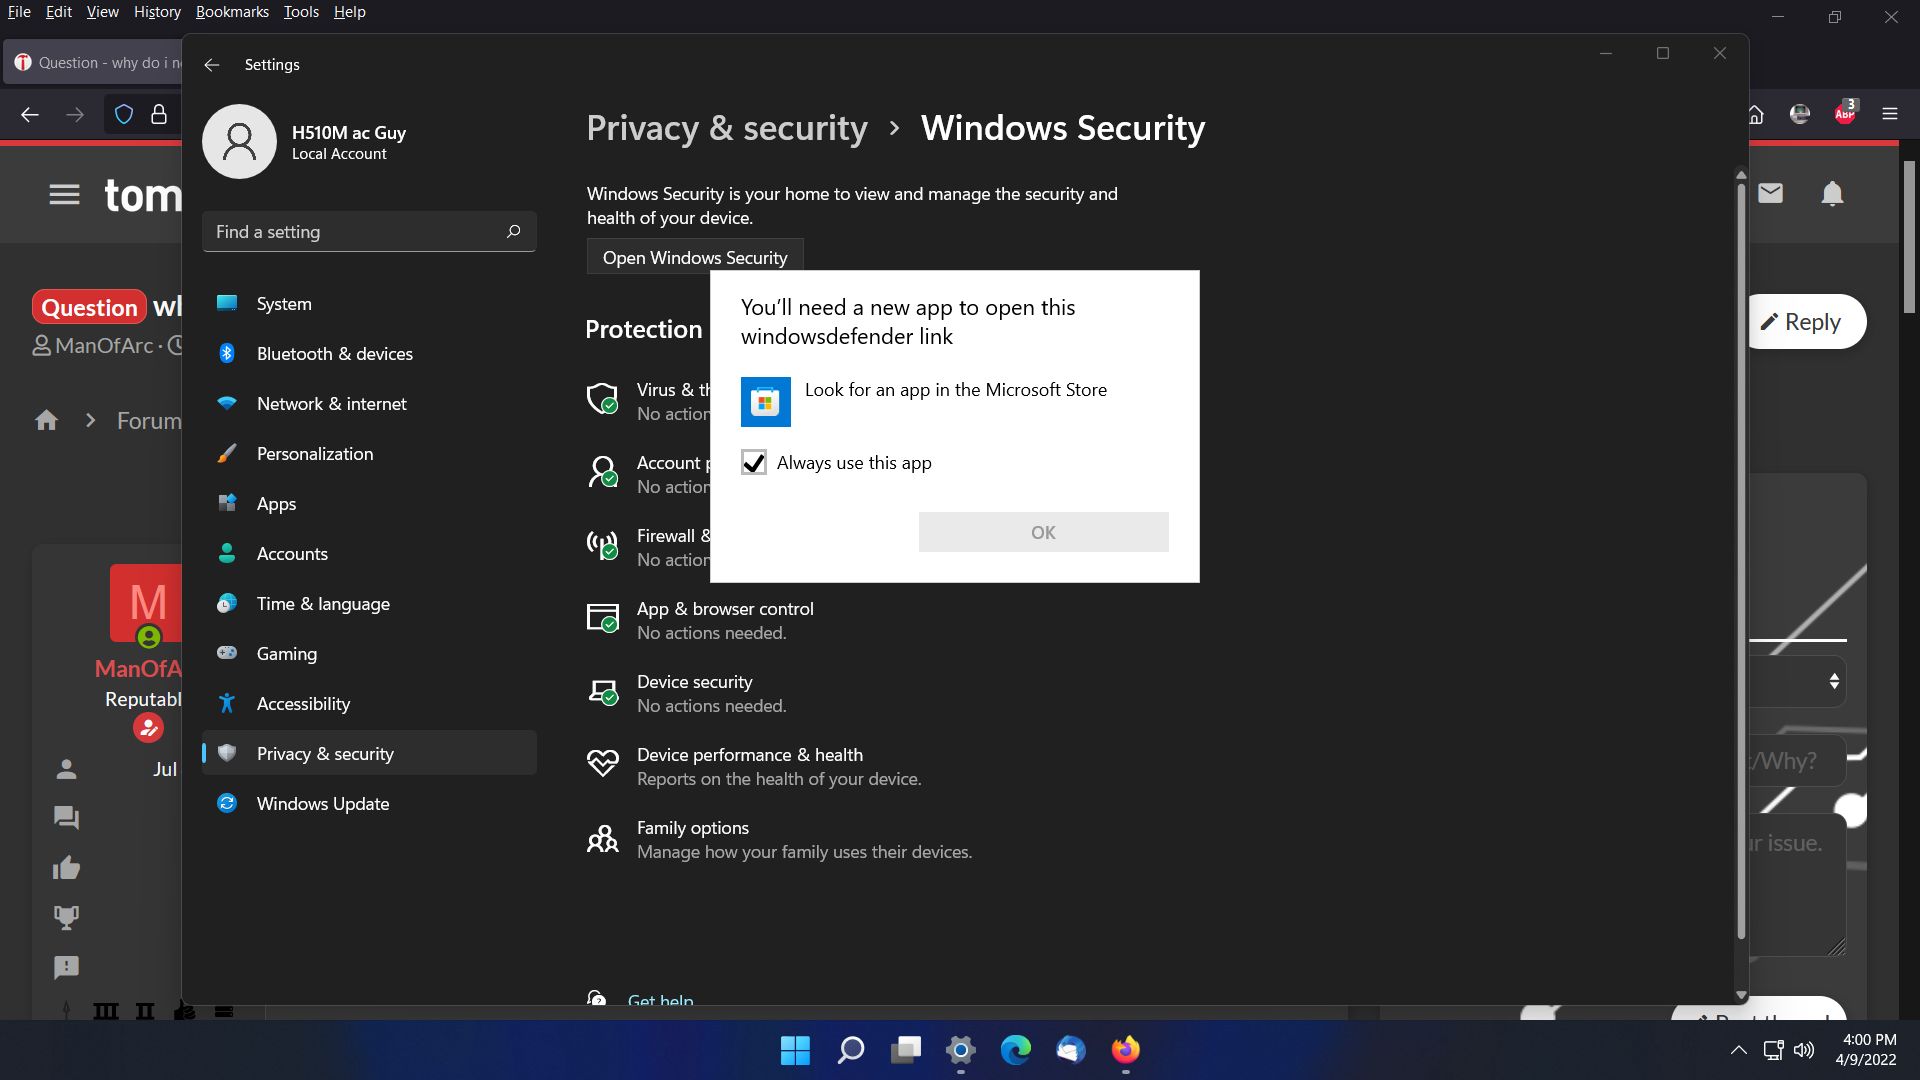Select the Question browser tab
This screenshot has width=1920, height=1080.
(93, 62)
